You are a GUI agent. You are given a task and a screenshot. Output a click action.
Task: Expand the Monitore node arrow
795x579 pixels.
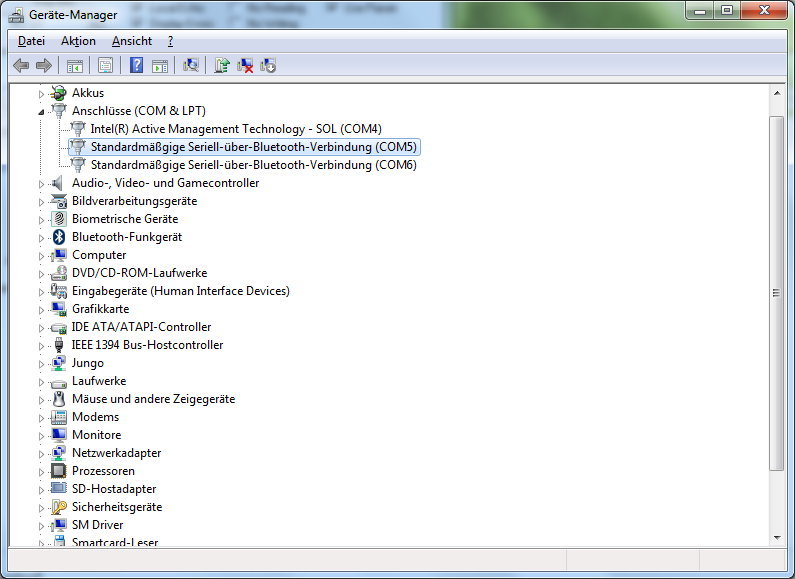click(41, 436)
